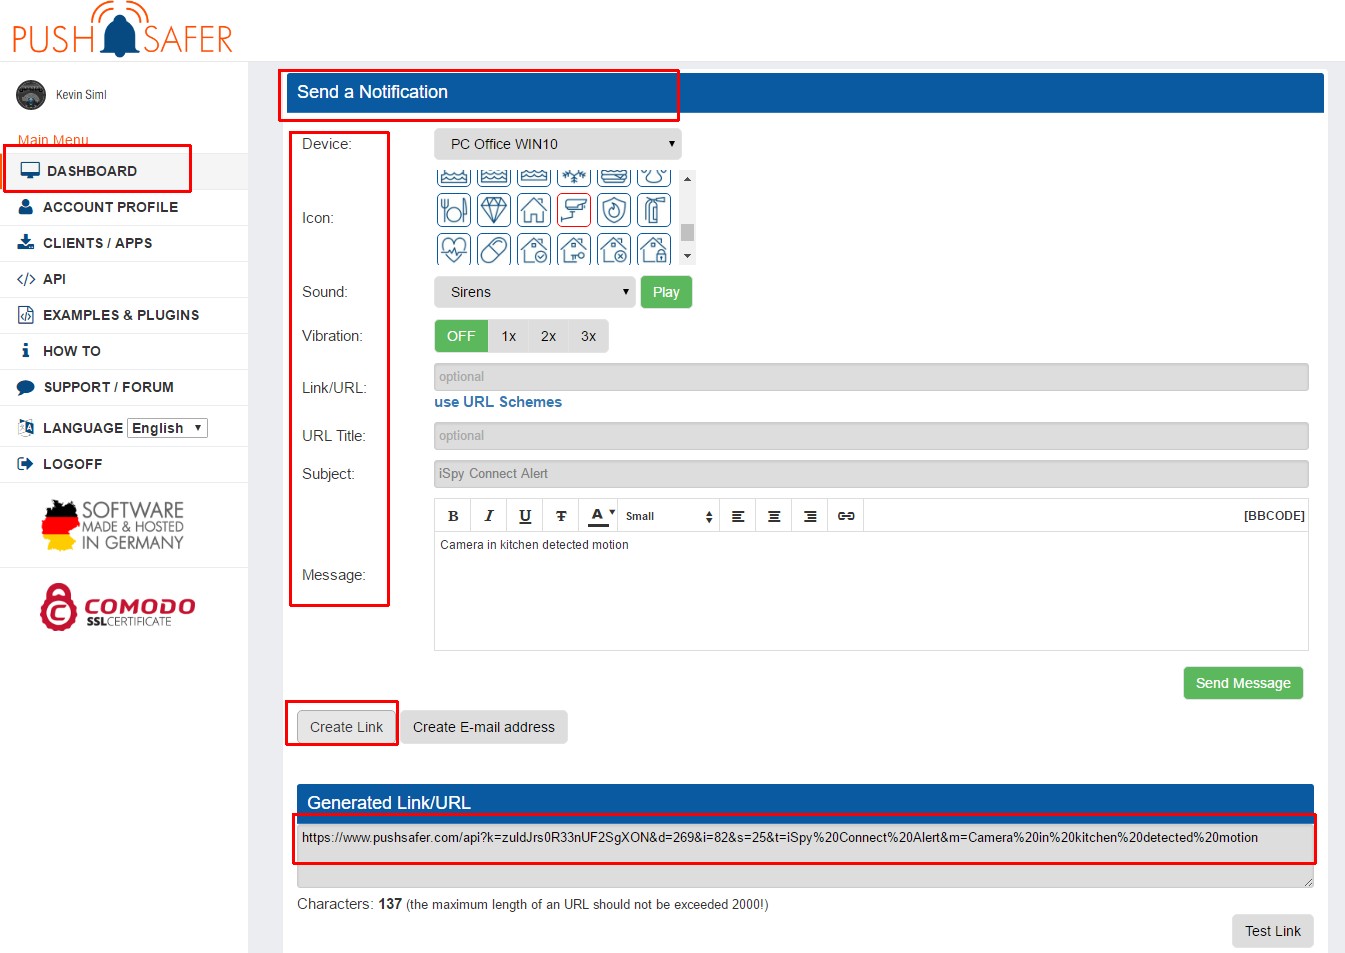Pick the house with checkmark icon
The width and height of the screenshot is (1345, 953).
(534, 249)
